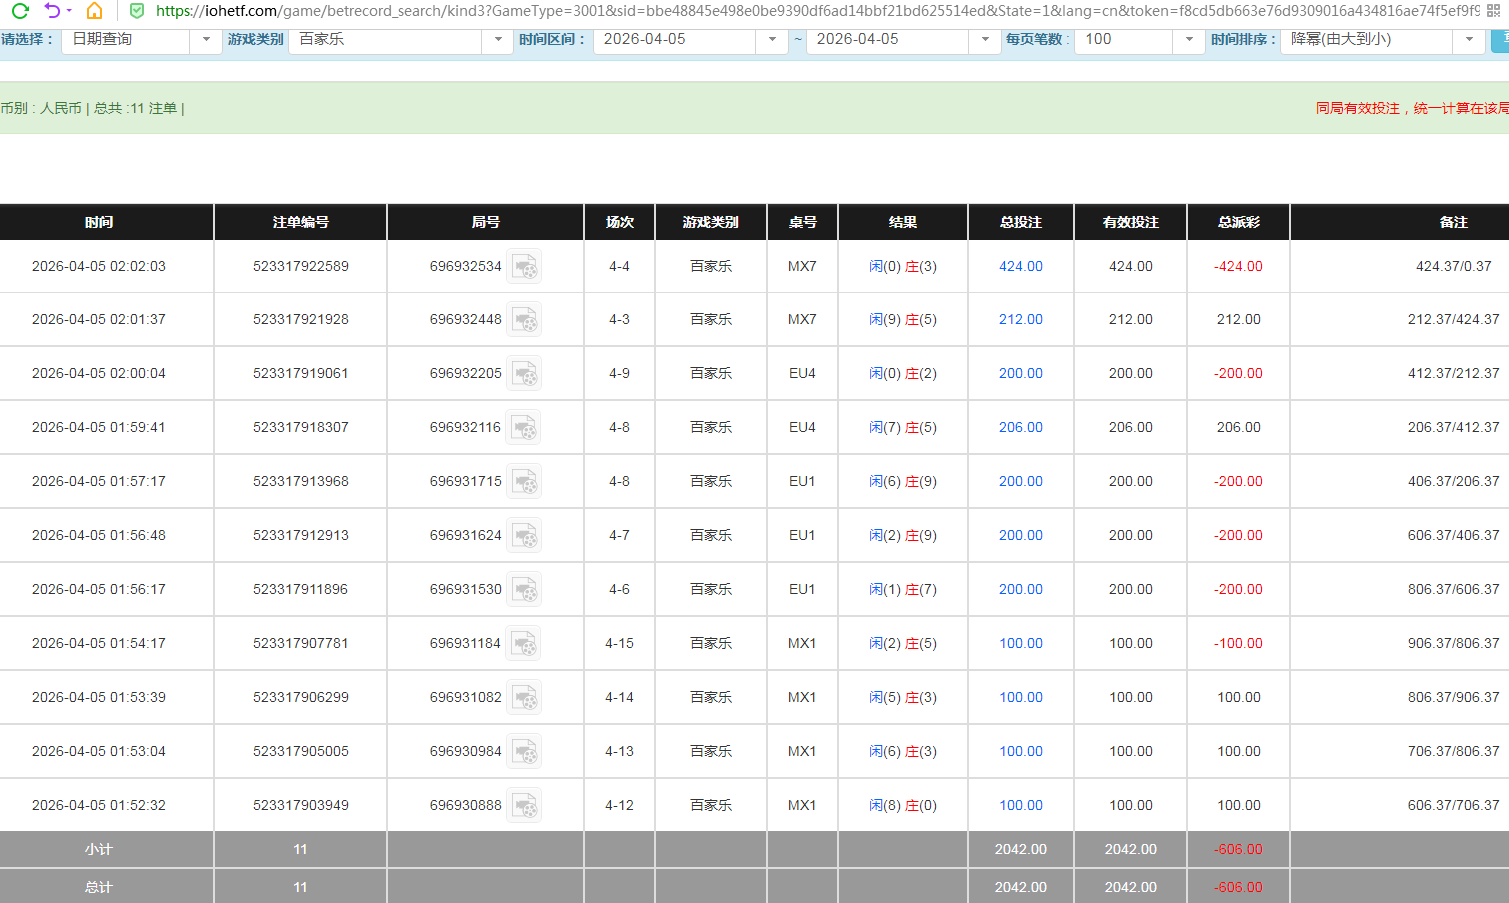The height and width of the screenshot is (903, 1509).
Task: Click the browser home icon
Action: (95, 13)
